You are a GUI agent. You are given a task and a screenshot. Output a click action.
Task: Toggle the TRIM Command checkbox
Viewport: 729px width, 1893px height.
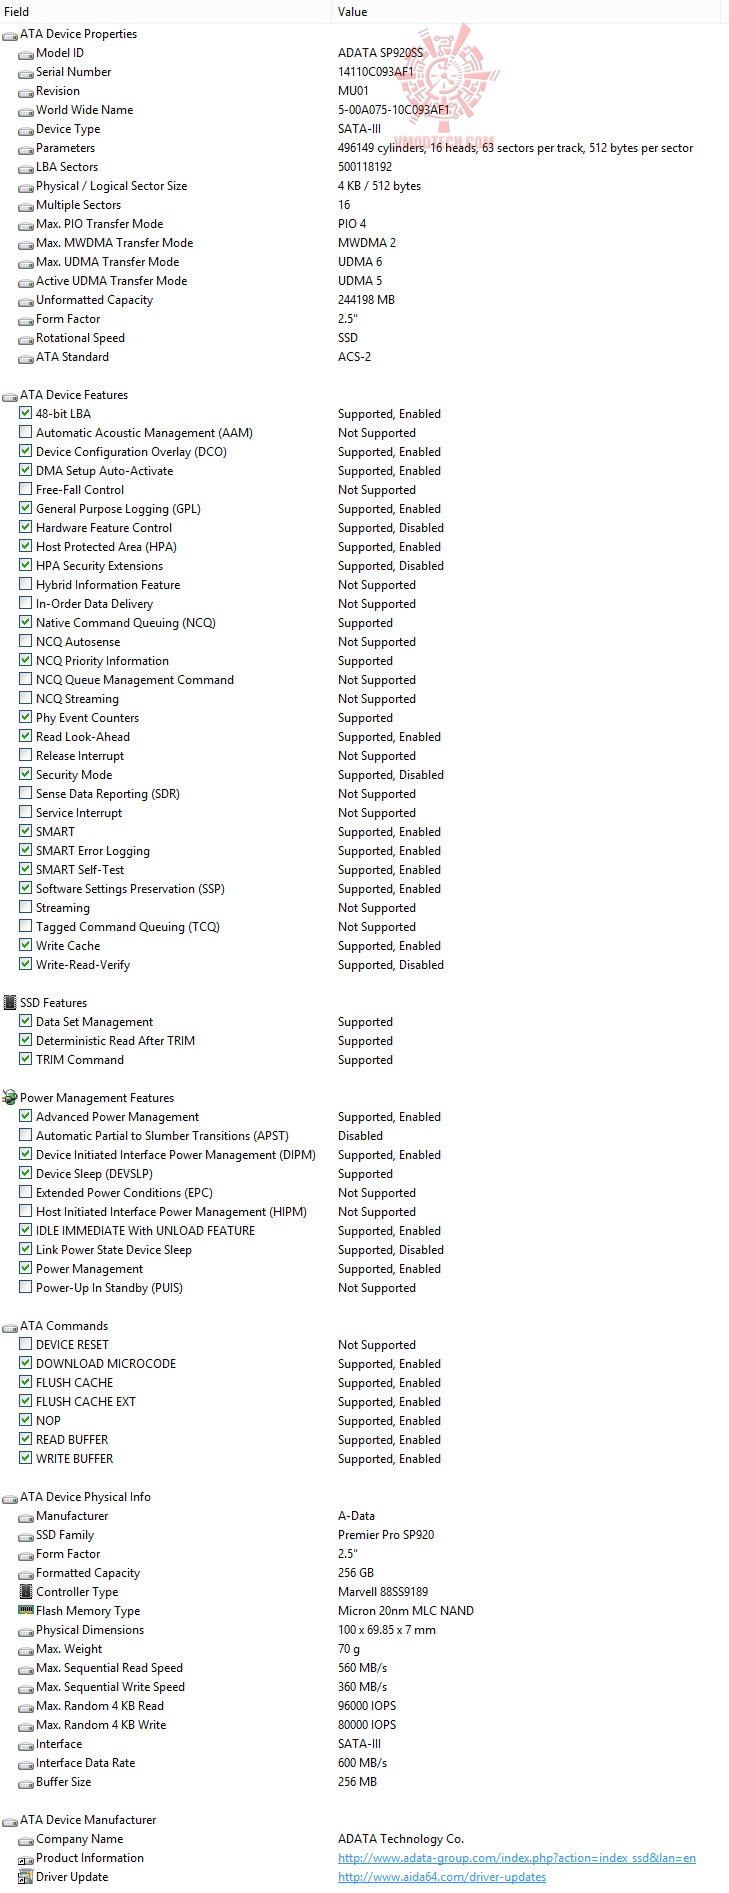pyautogui.click(x=26, y=1059)
